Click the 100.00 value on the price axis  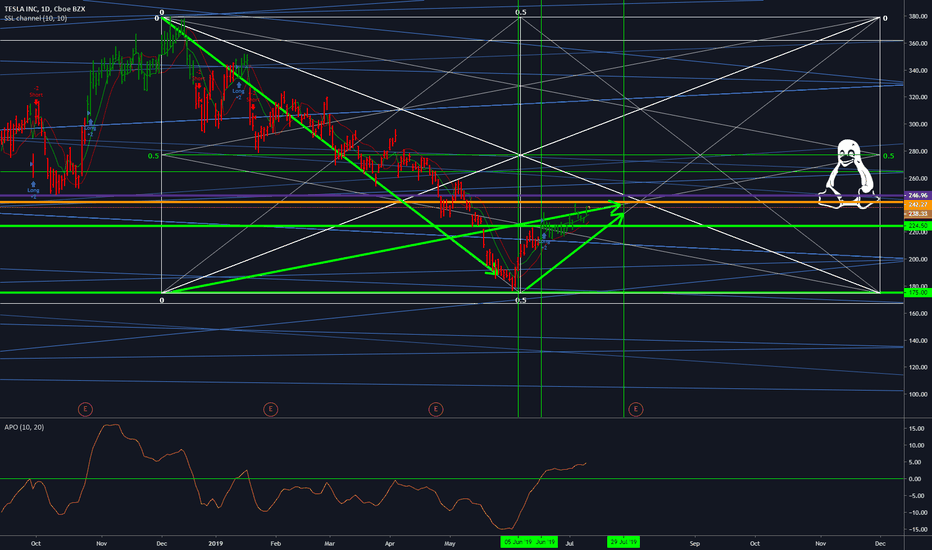[x=918, y=394]
